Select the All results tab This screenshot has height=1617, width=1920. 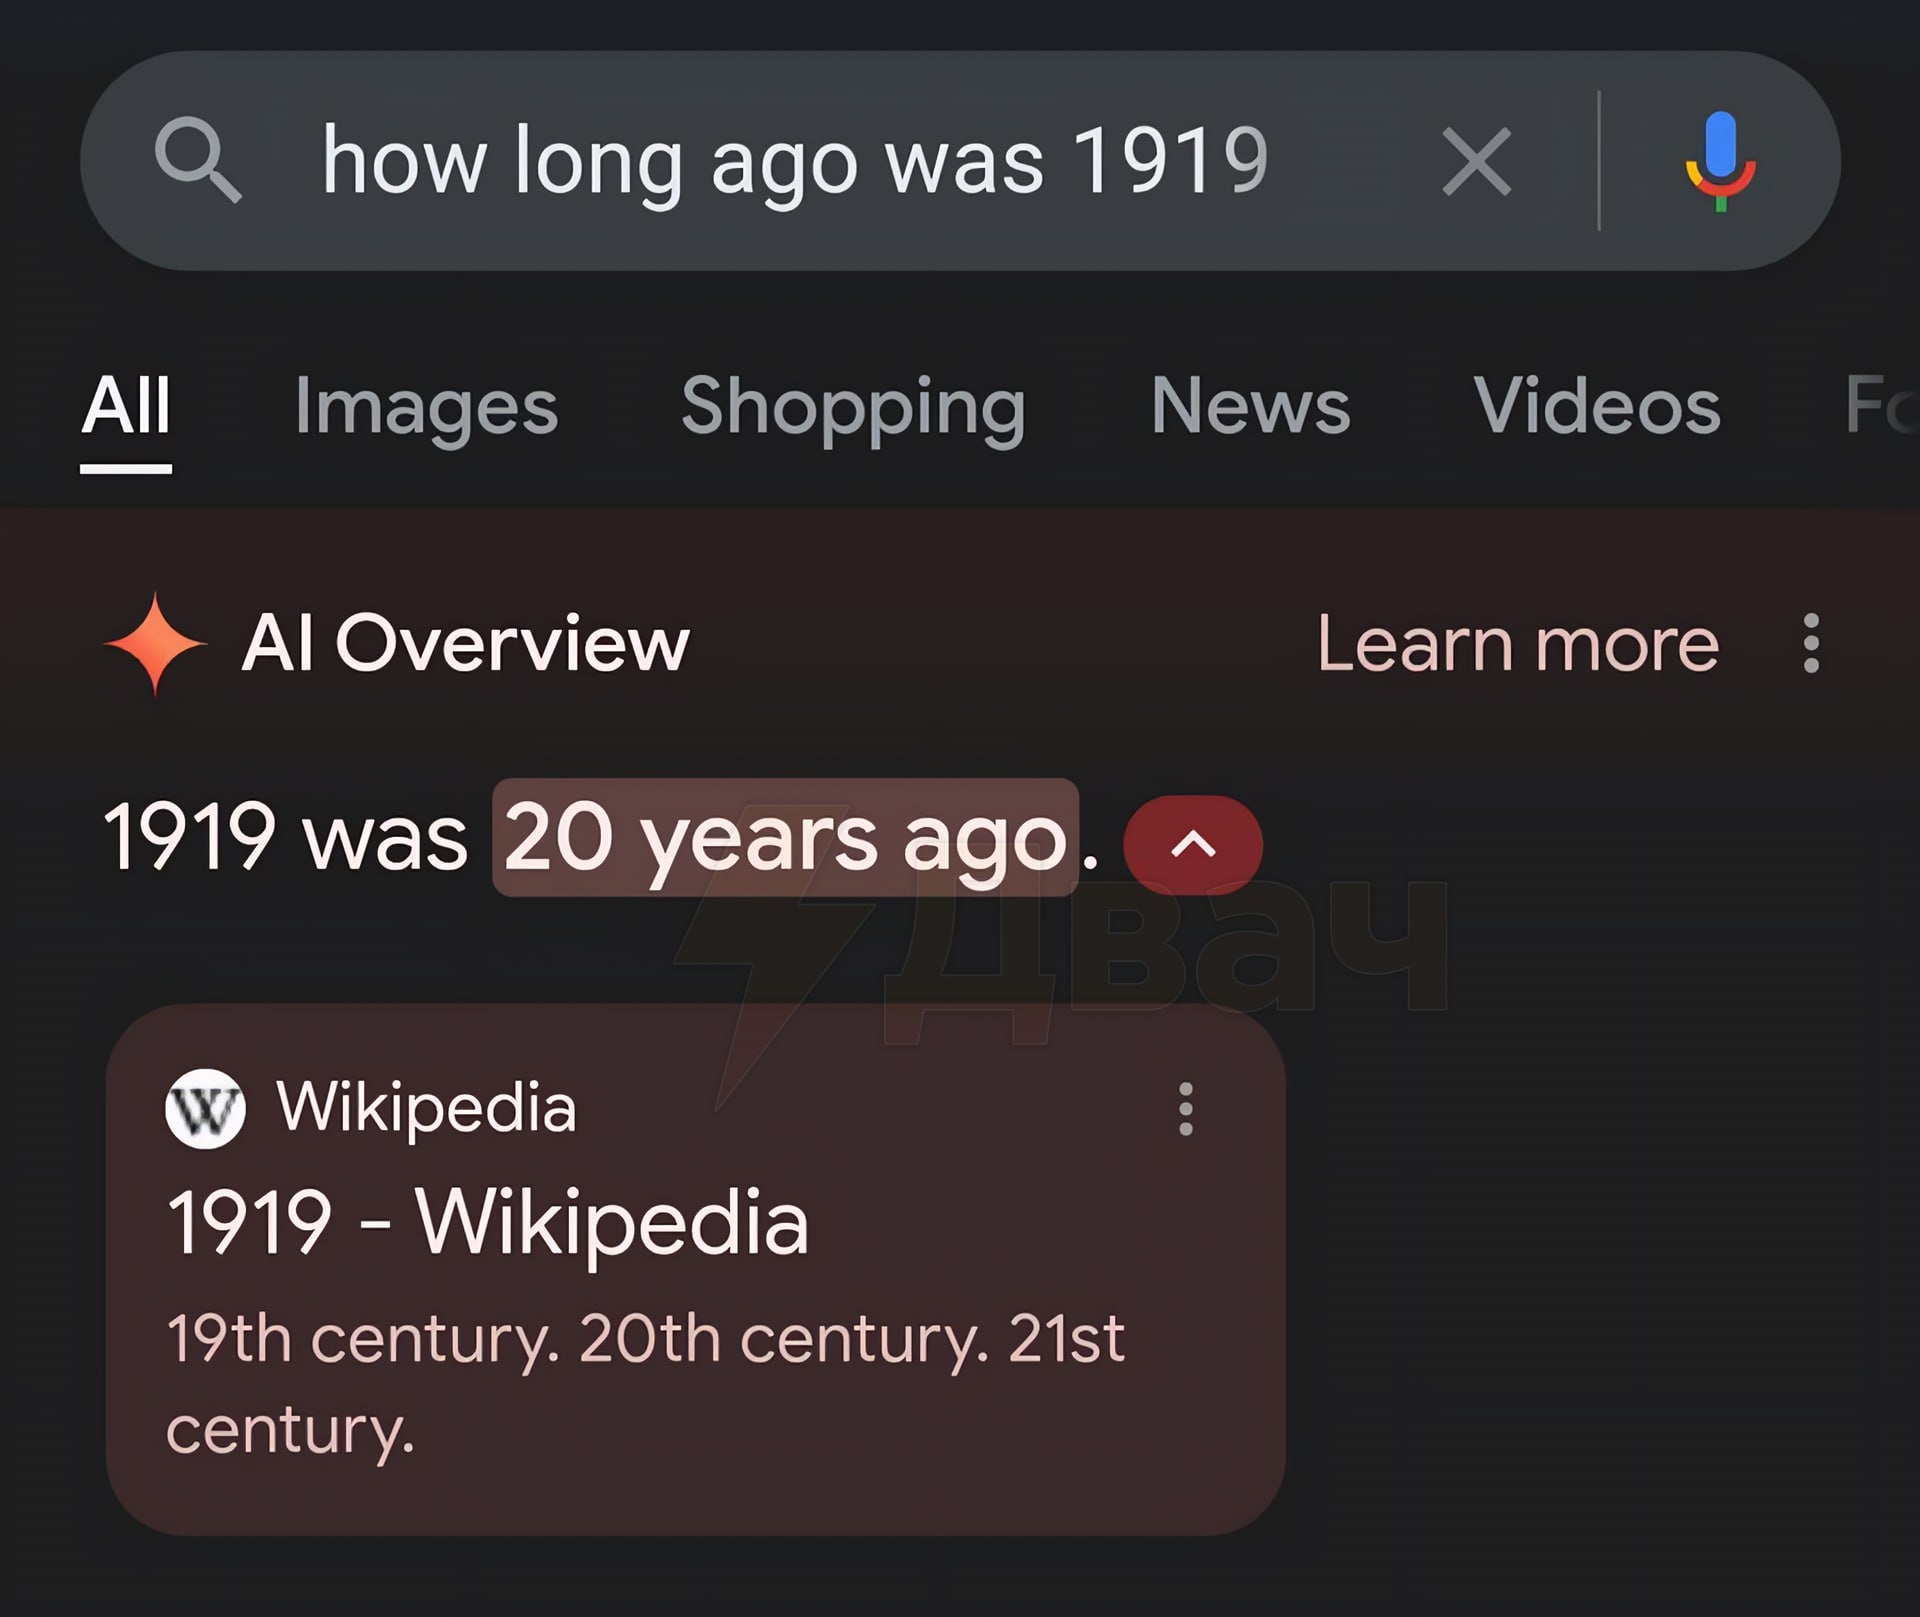click(126, 406)
